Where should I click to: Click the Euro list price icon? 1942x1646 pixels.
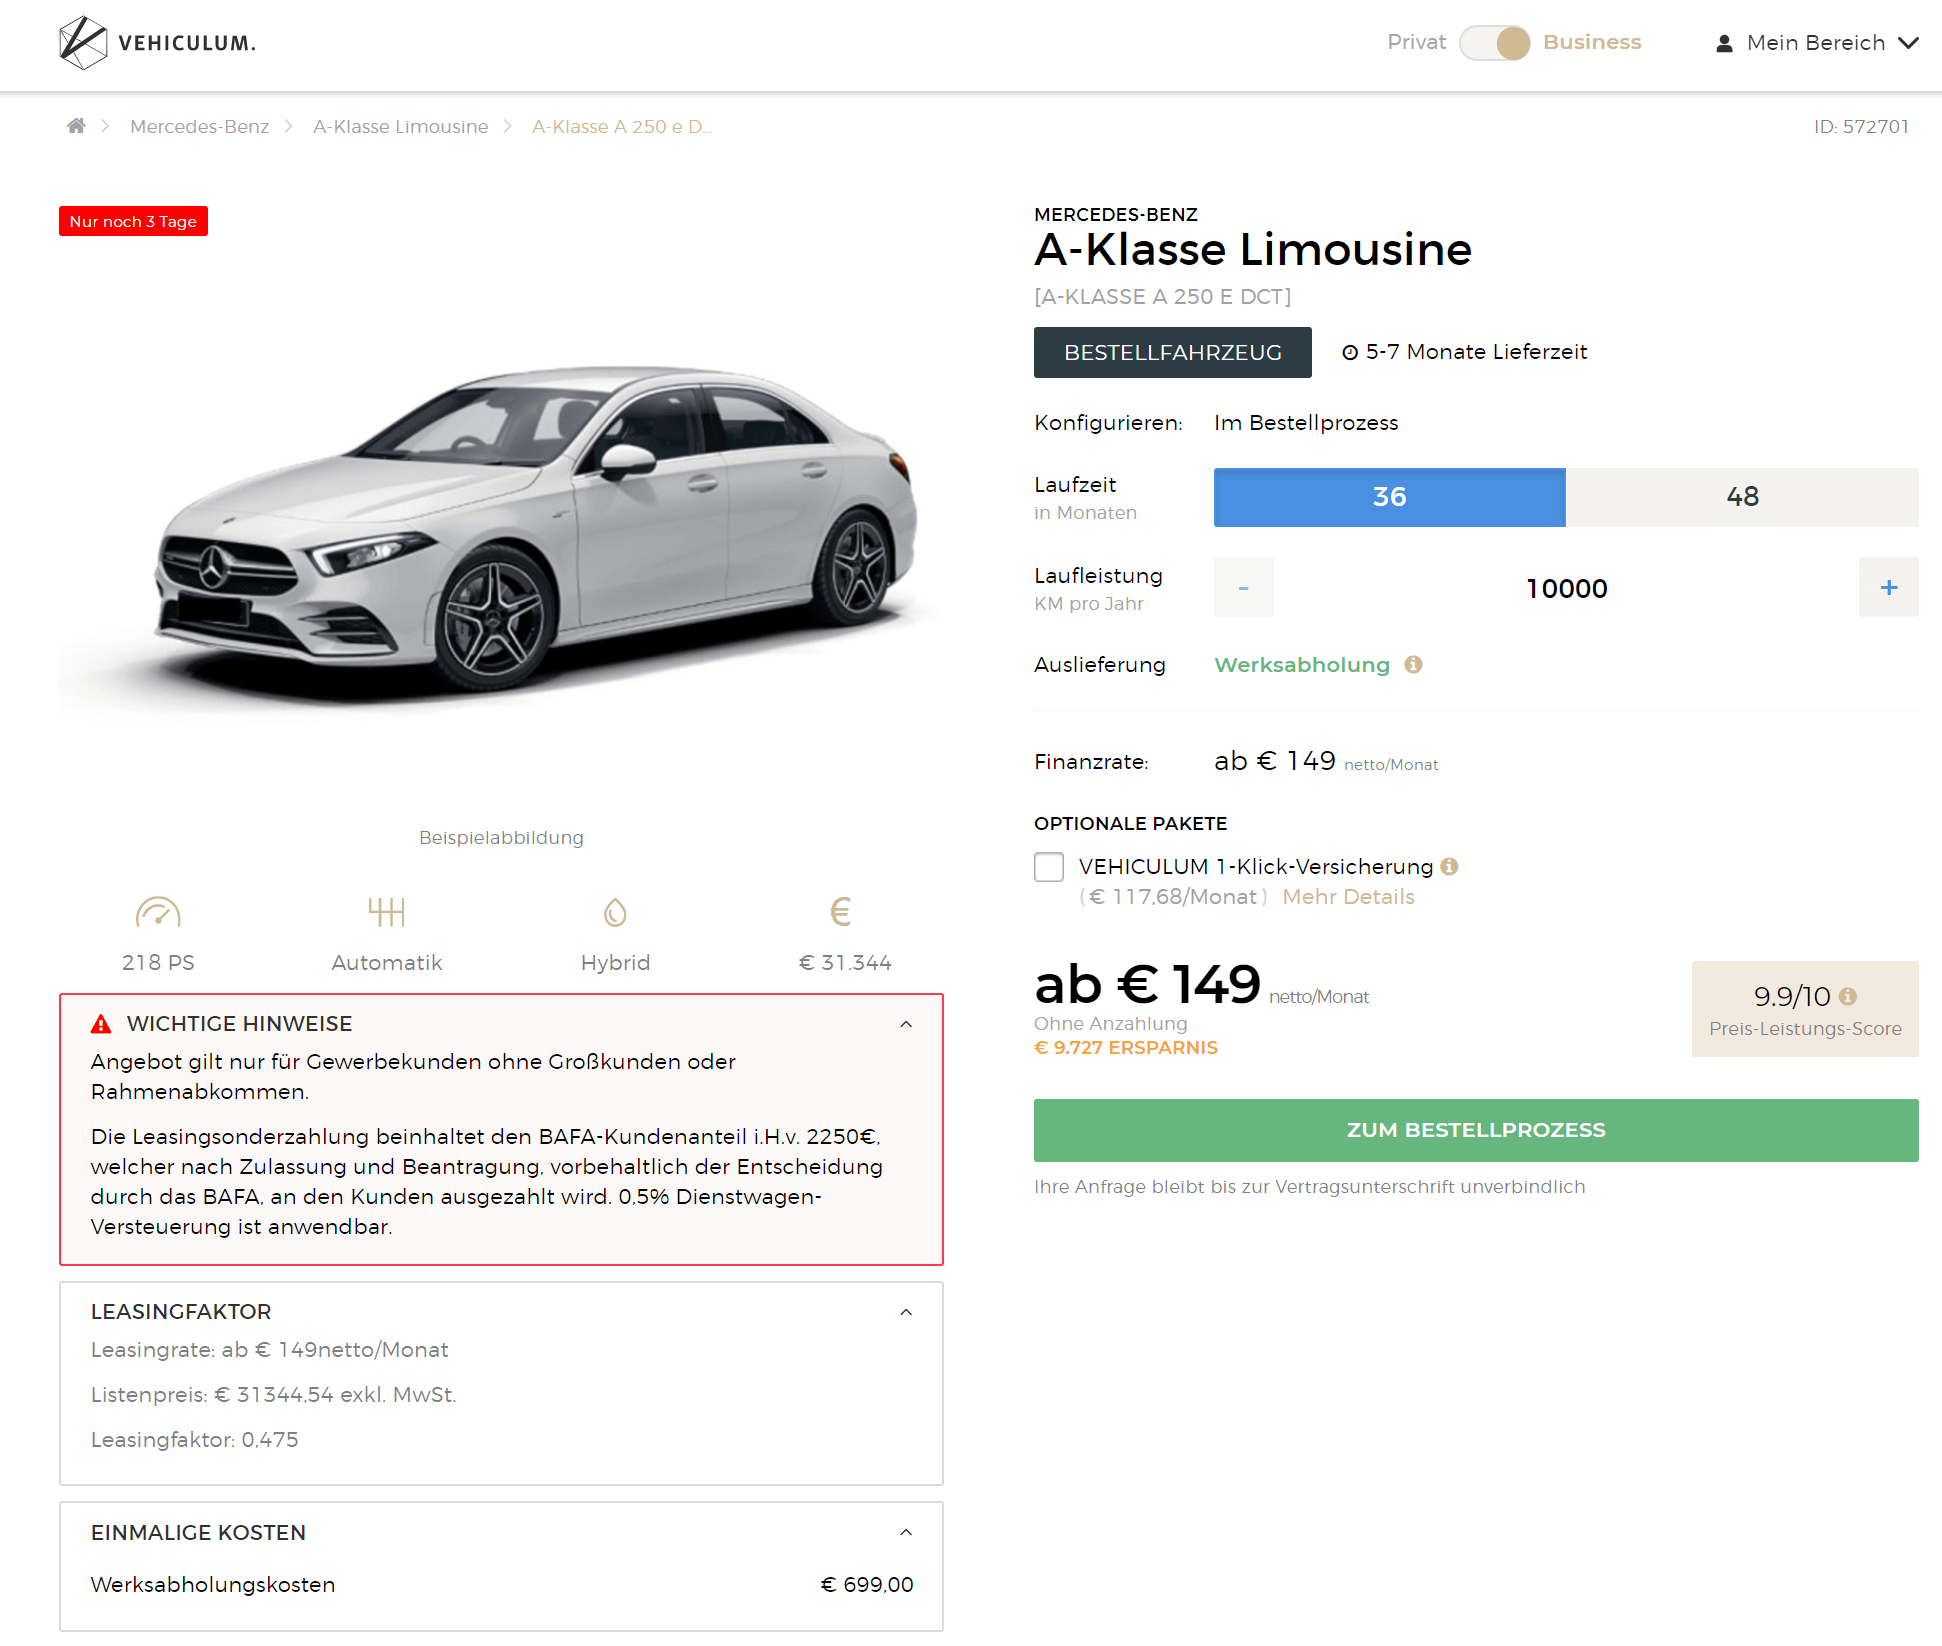tap(841, 912)
